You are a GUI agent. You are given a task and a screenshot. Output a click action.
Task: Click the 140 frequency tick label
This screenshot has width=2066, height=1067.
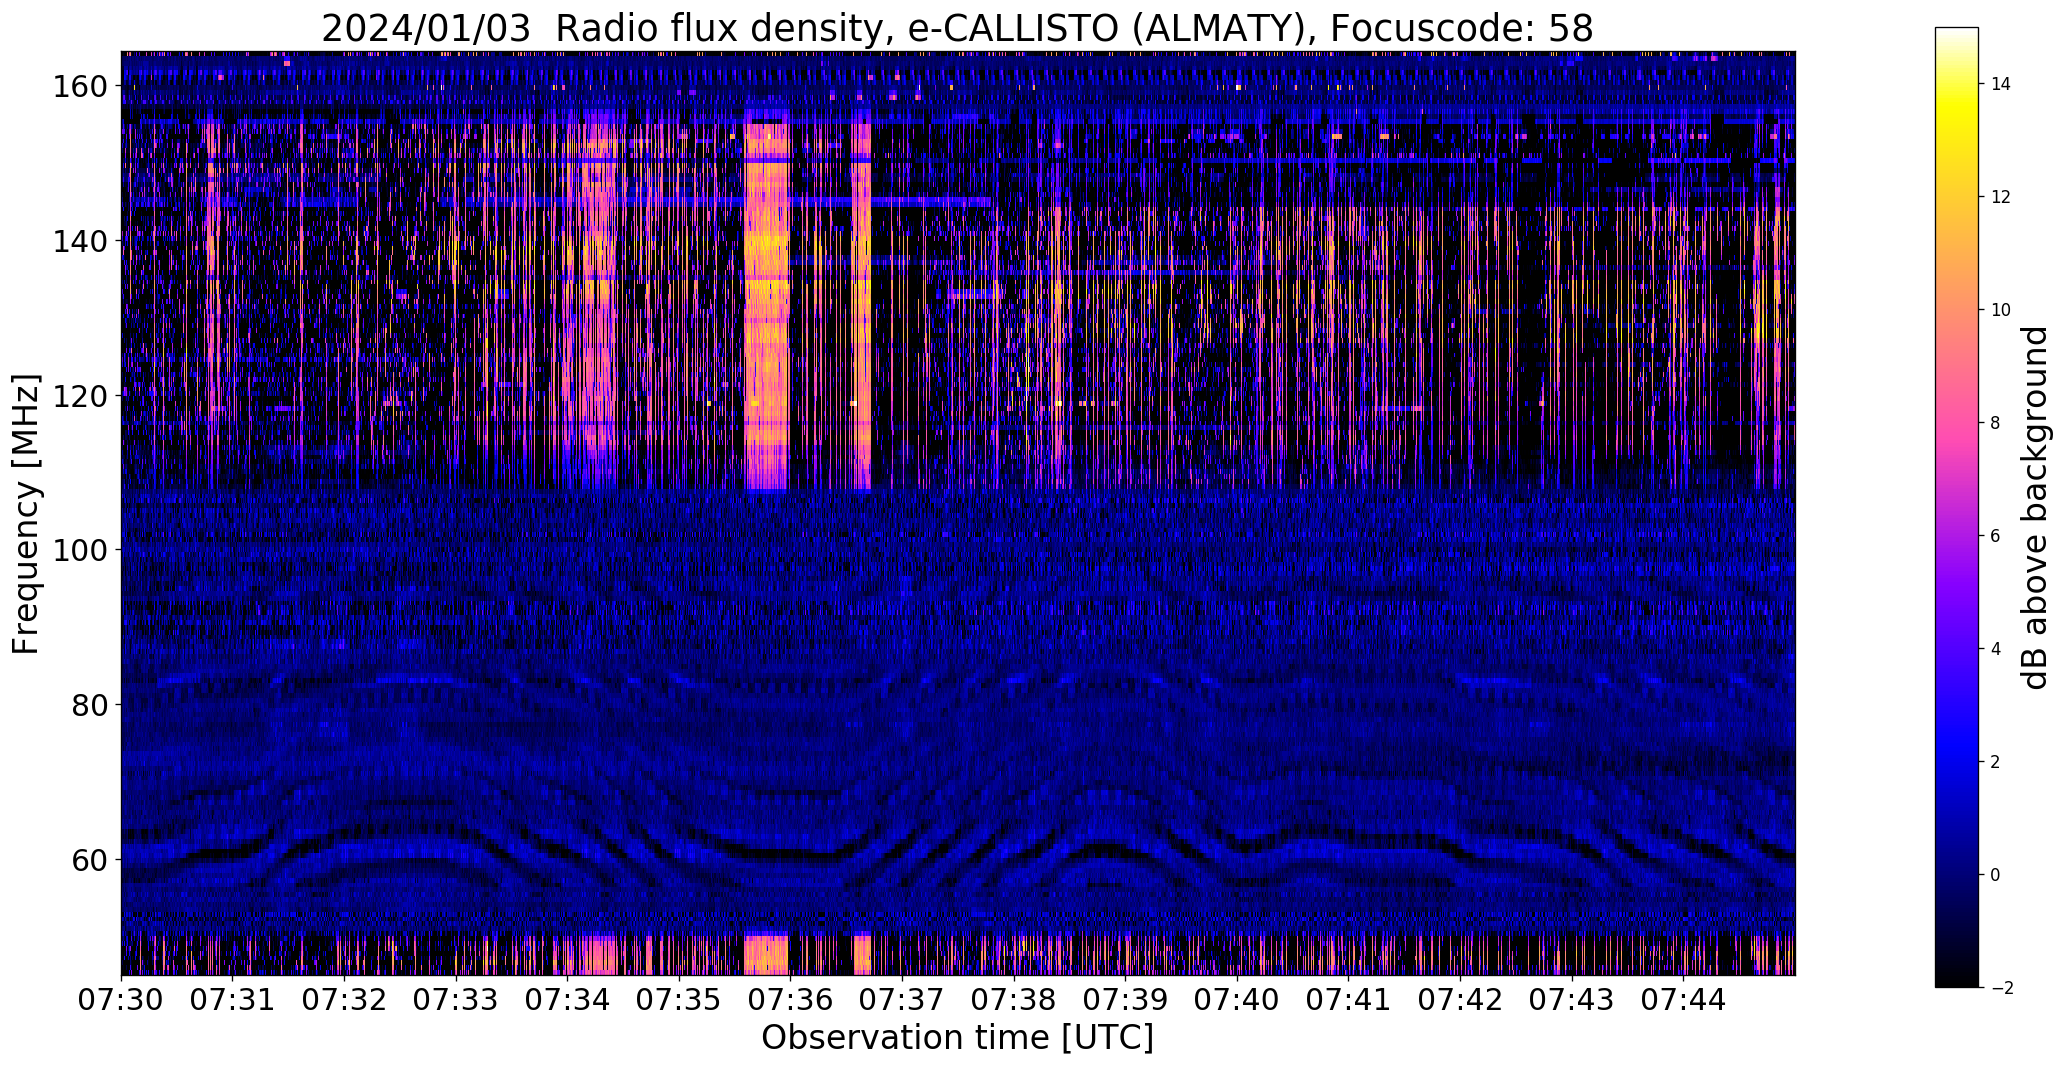pyautogui.click(x=80, y=241)
